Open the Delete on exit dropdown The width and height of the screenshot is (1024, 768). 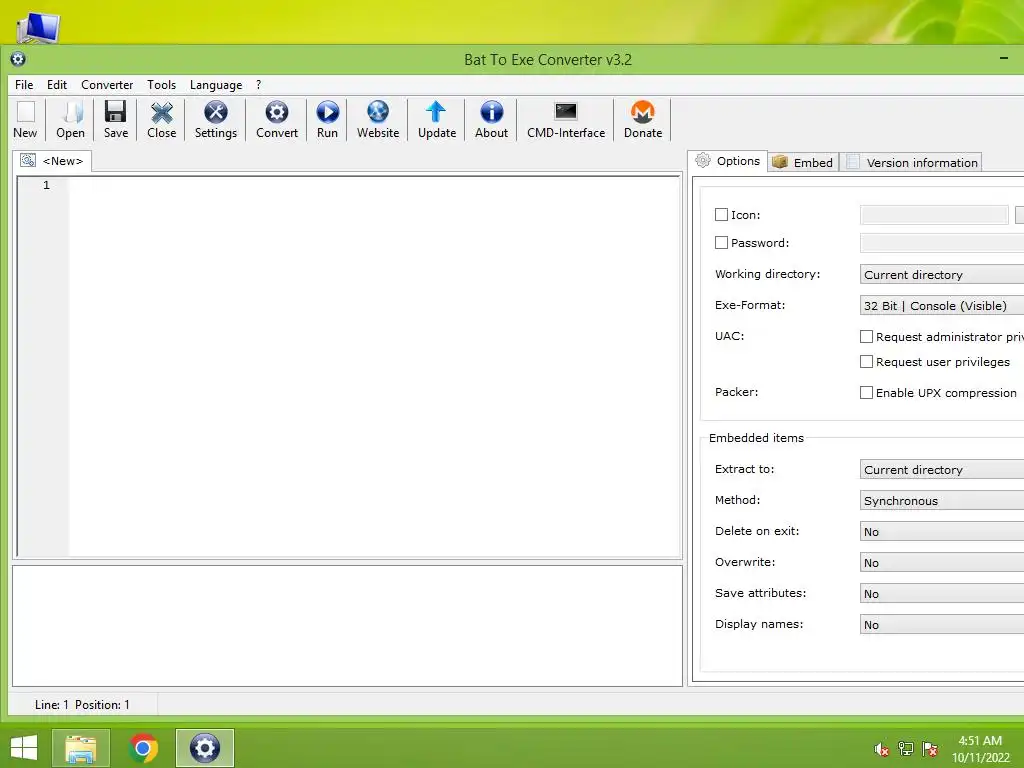[x=942, y=532]
